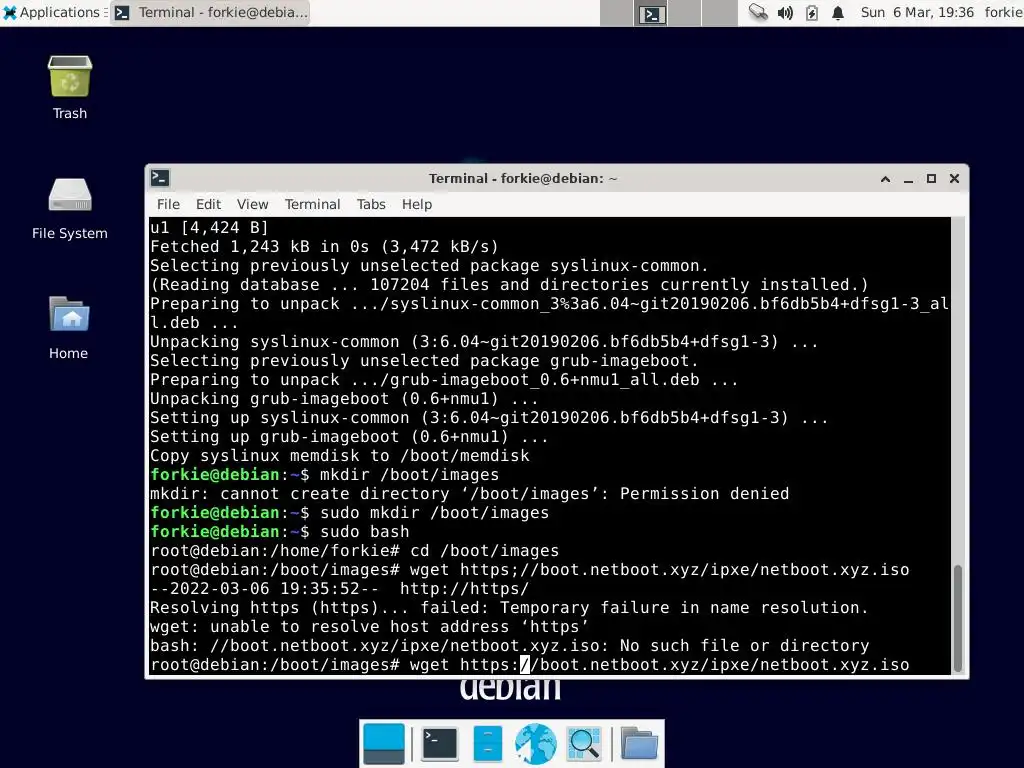The height and width of the screenshot is (768, 1024).
Task: Launch Web Browser from bottom dock
Action: coord(536,744)
